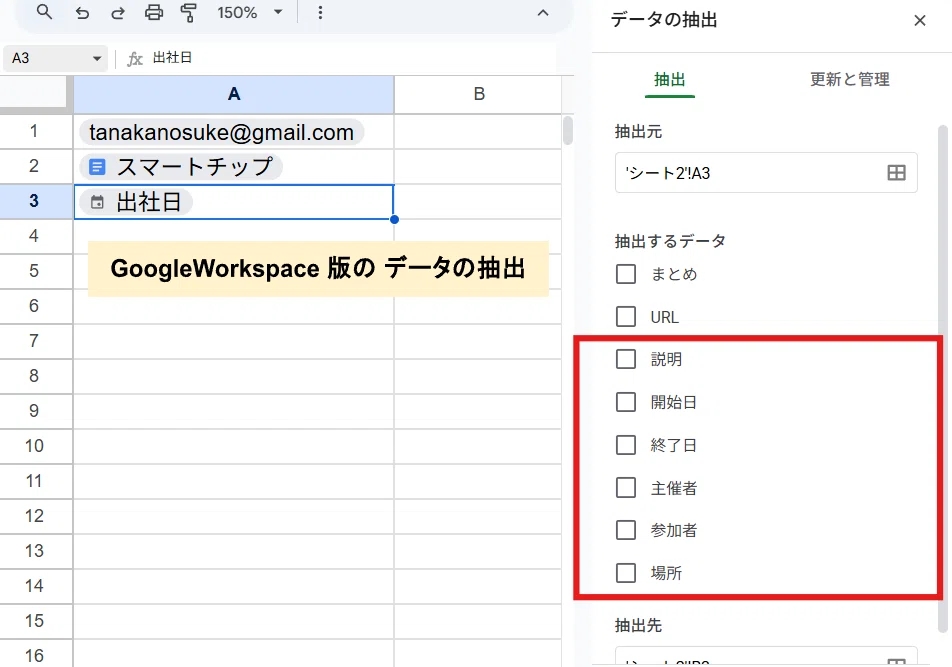
Task: Activate the paint format tool
Action: click(189, 13)
